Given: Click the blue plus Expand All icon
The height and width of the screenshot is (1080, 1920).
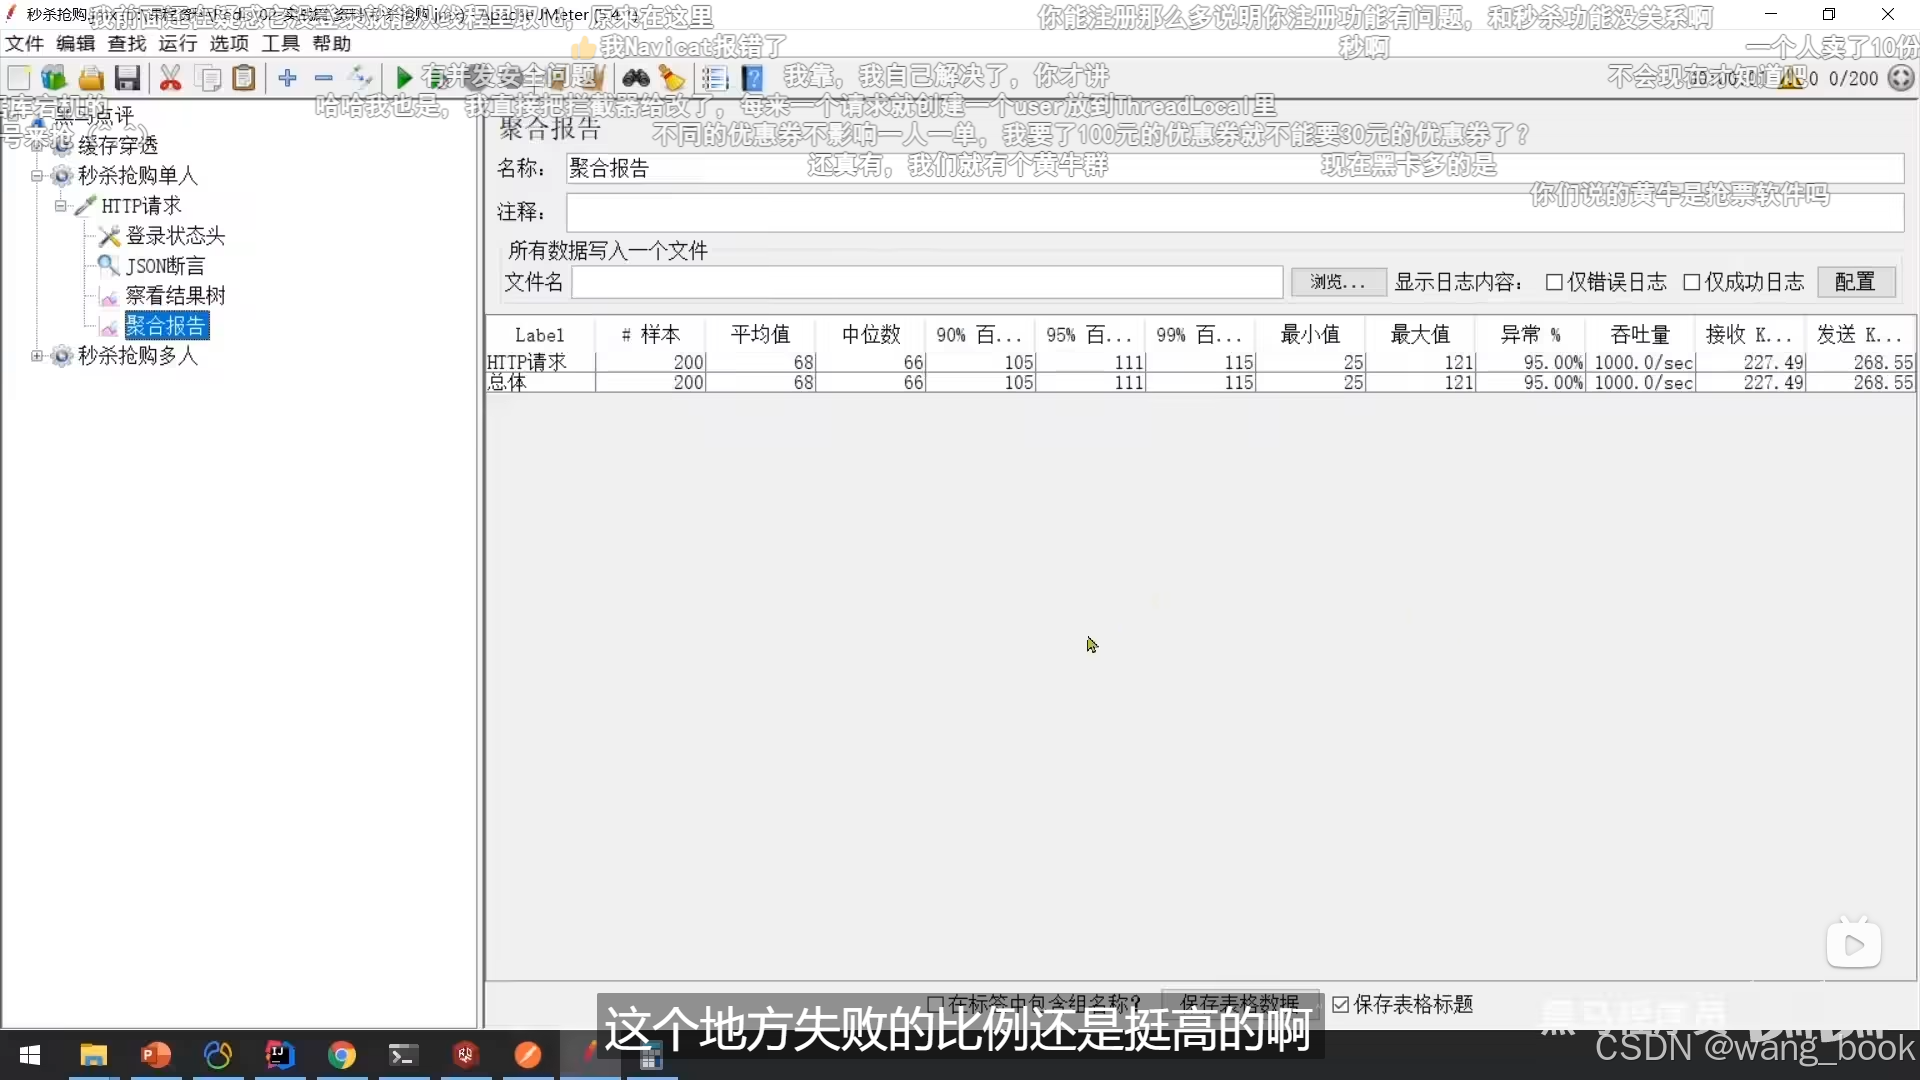Looking at the screenshot, I should (x=288, y=78).
